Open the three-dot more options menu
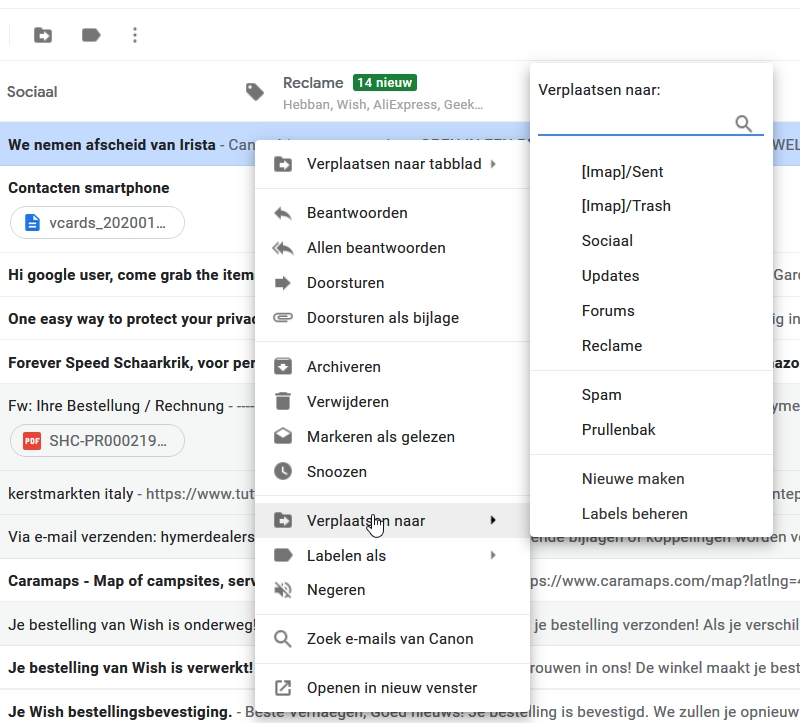The height and width of the screenshot is (723, 800). pyautogui.click(x=135, y=35)
